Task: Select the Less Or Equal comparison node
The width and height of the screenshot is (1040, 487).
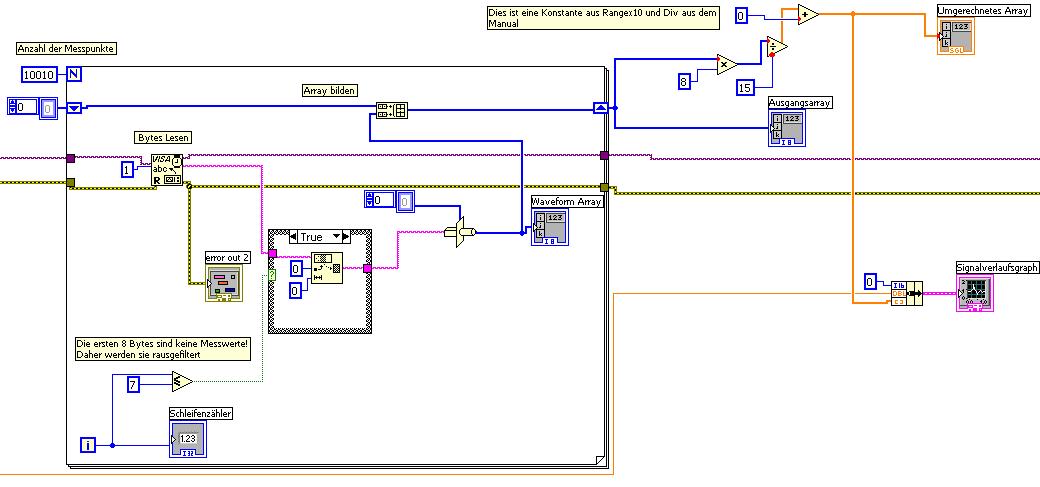Action: tap(181, 382)
